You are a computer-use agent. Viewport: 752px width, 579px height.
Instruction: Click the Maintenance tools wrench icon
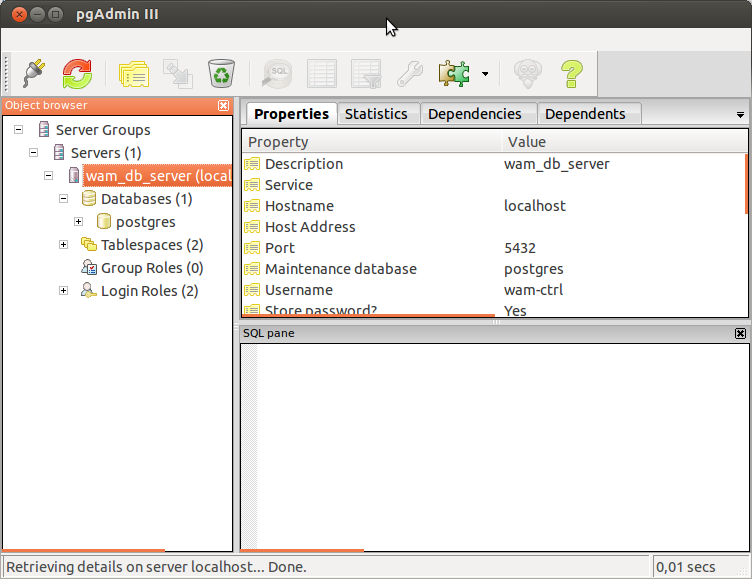410,73
